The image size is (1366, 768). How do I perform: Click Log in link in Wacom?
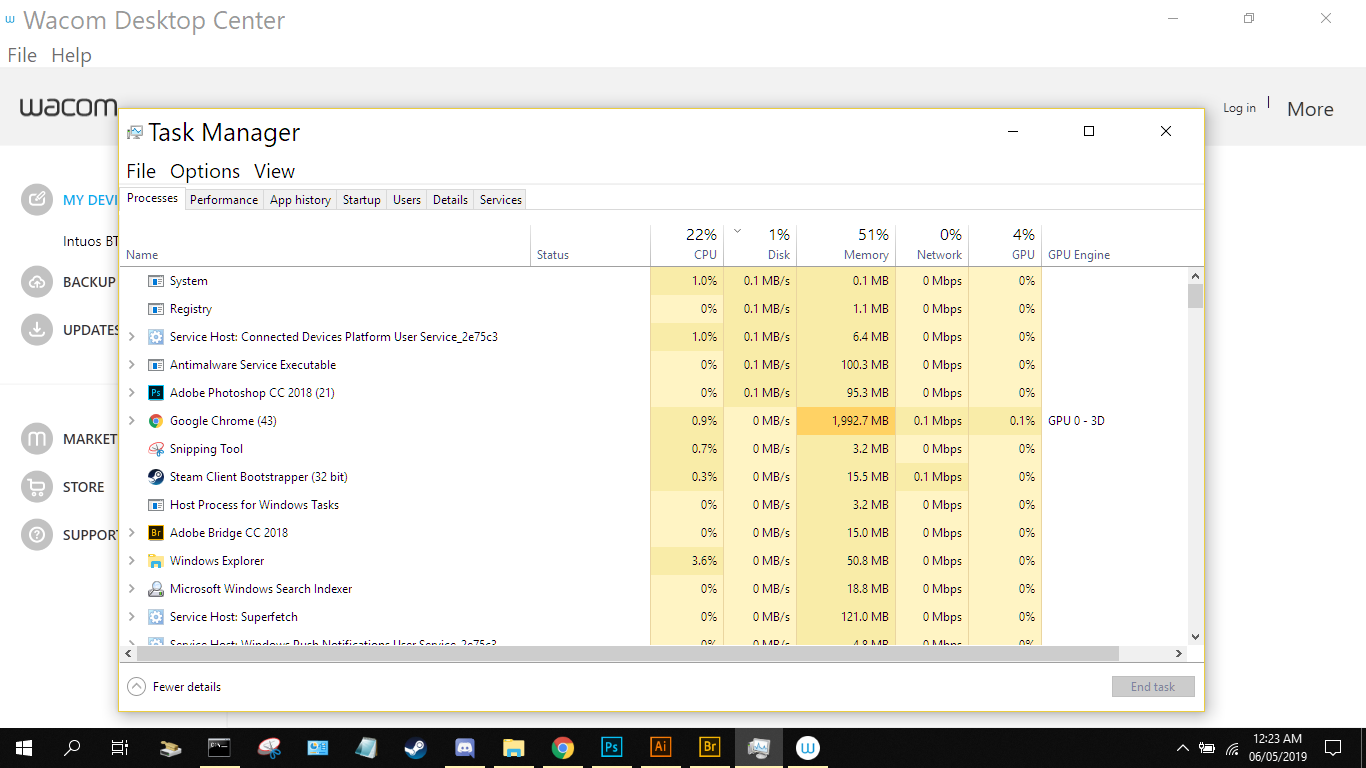click(x=1239, y=108)
